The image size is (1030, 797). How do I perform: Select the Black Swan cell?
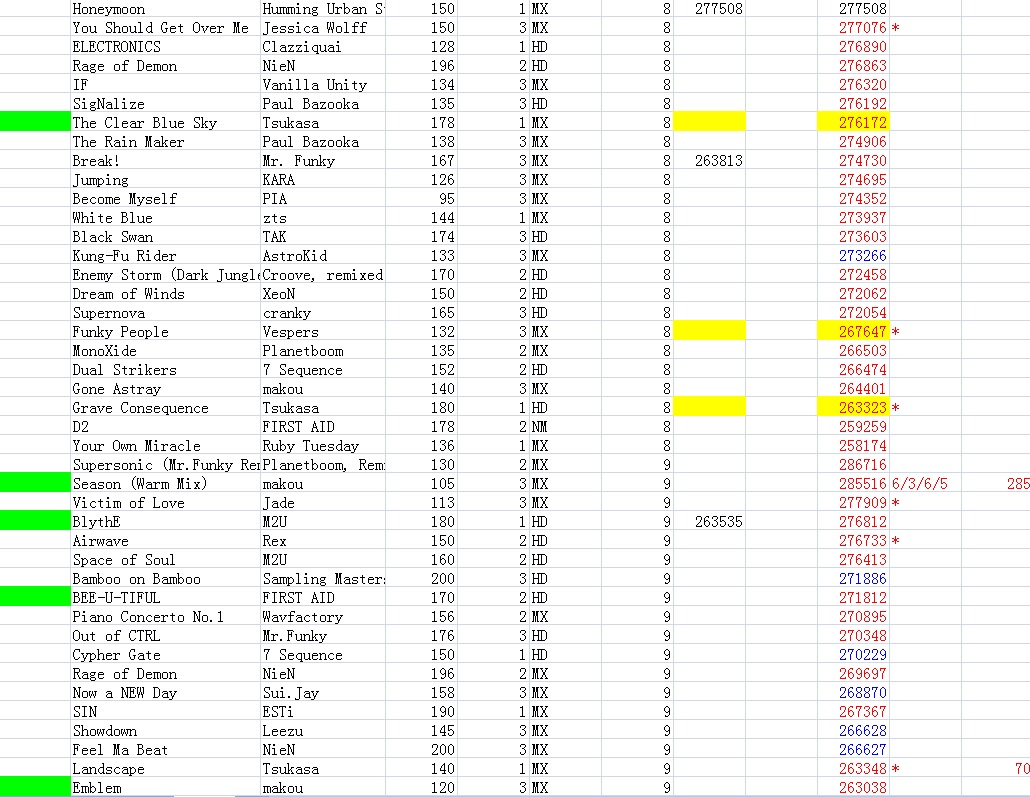point(165,237)
